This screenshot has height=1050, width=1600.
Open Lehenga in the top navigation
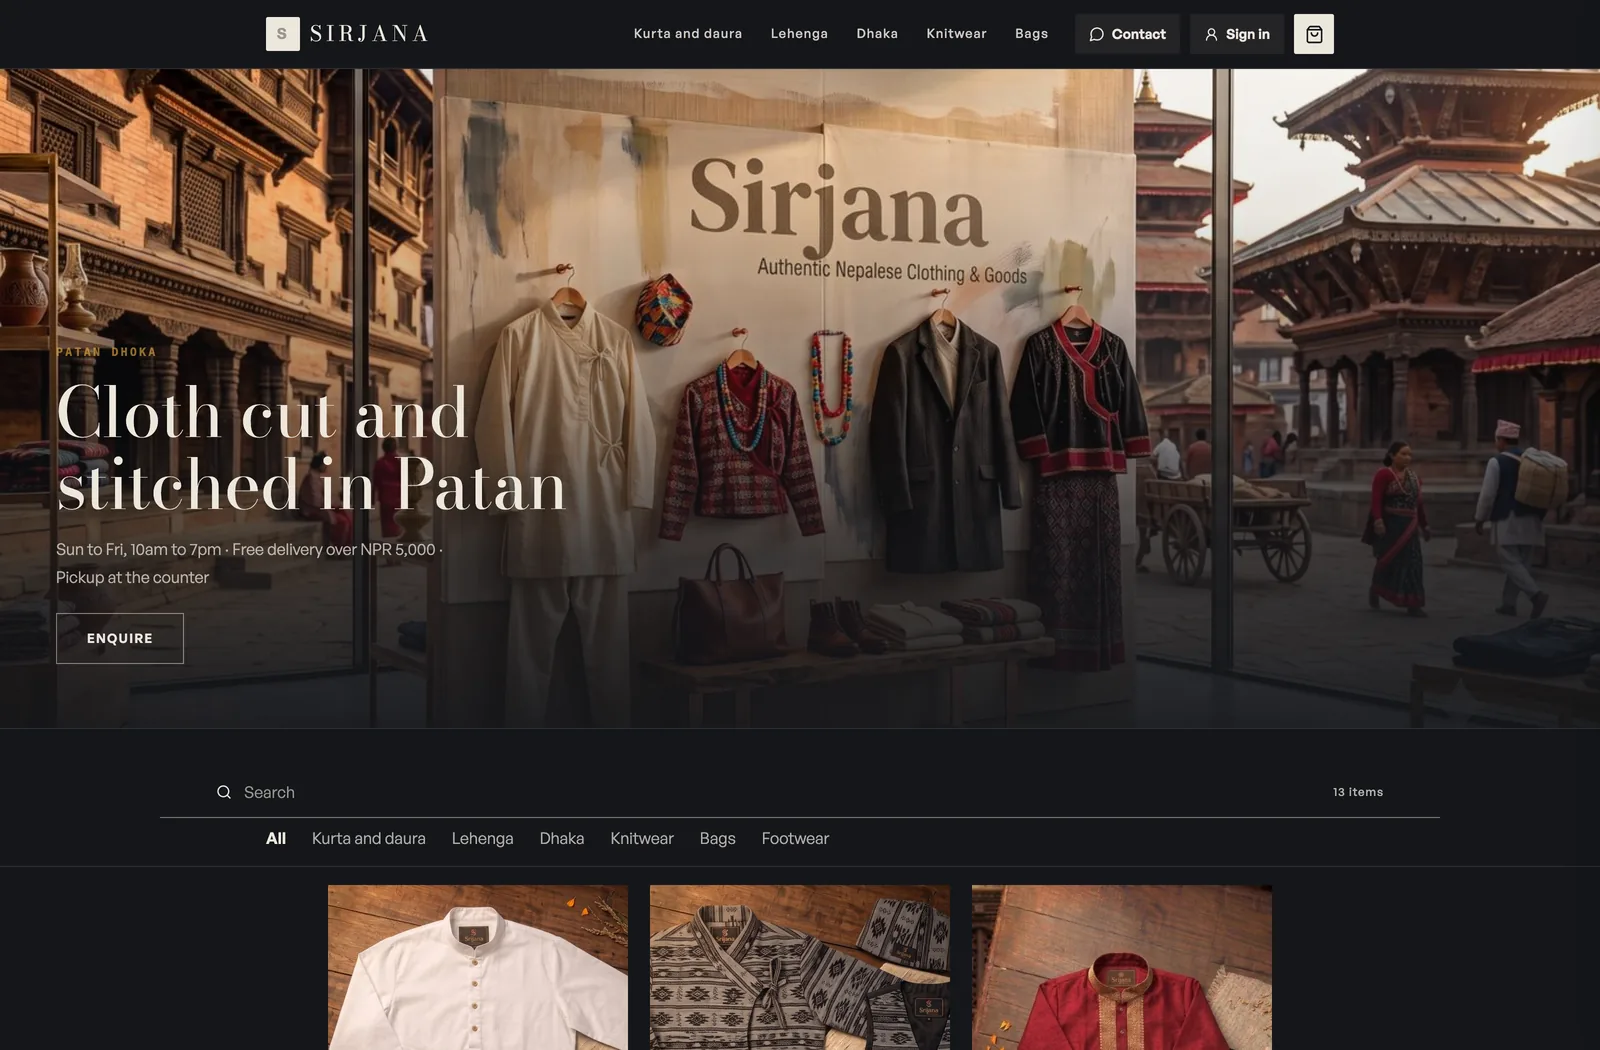[799, 34]
